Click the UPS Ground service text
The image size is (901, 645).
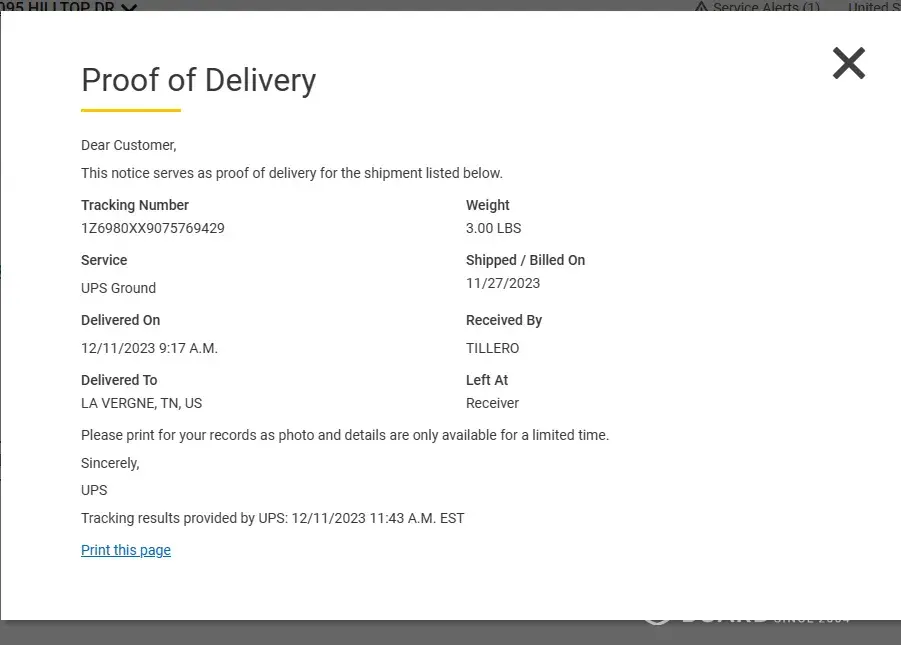(x=118, y=288)
